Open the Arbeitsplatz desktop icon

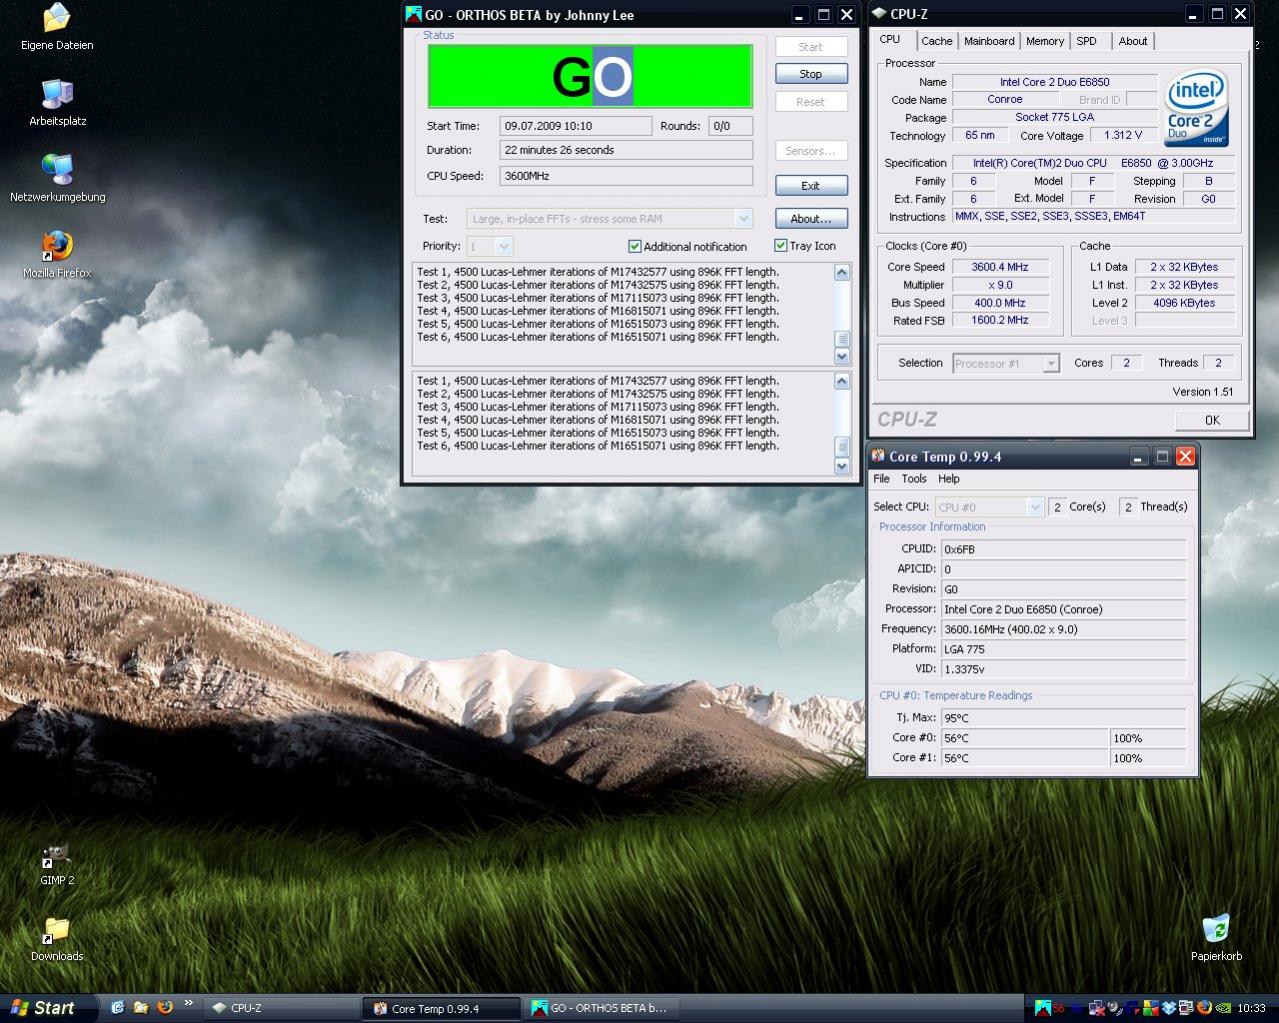tap(57, 103)
